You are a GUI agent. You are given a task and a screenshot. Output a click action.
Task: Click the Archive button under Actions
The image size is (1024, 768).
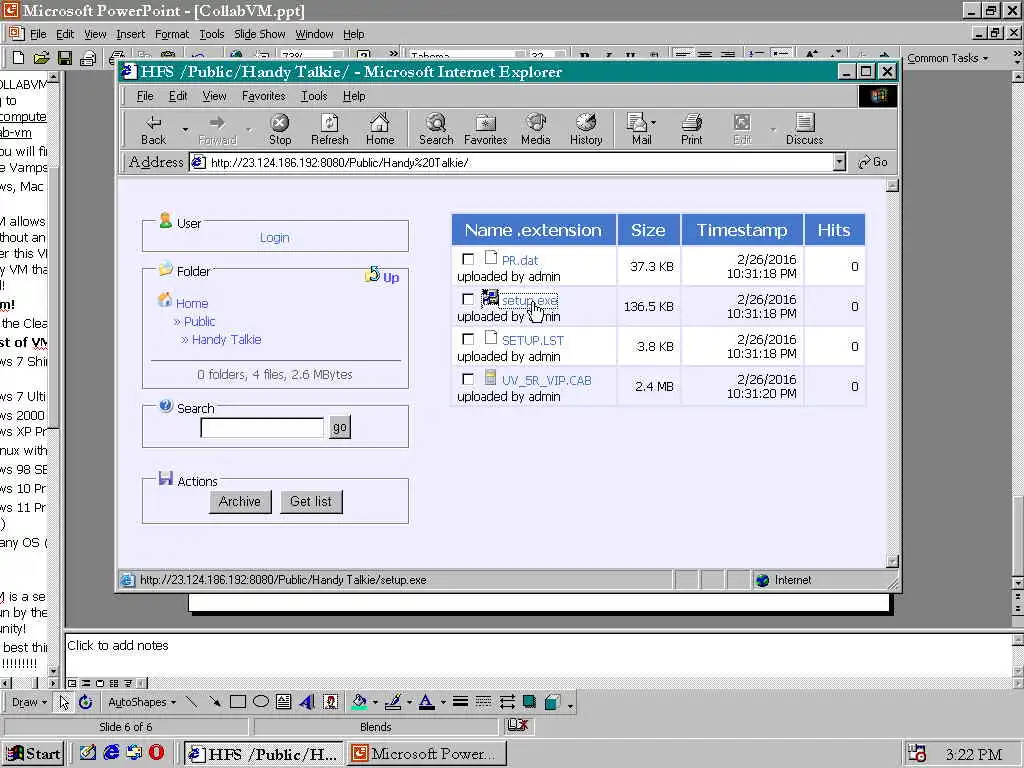(240, 502)
